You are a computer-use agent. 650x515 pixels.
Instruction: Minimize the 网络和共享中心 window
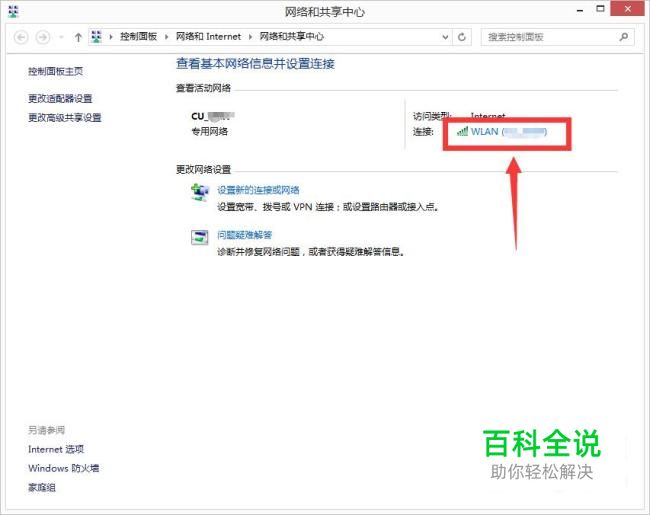(x=580, y=10)
